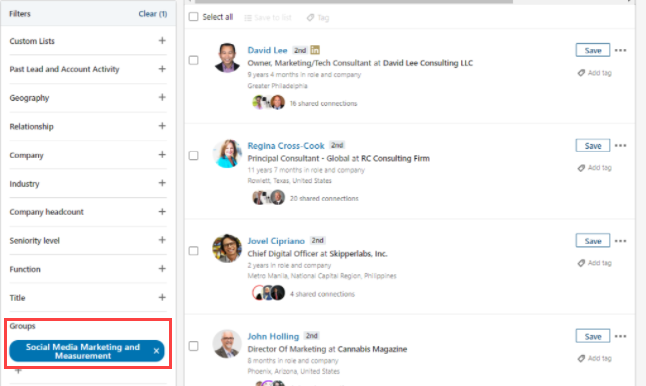View Regina Cross-Cook's 20 shared connections

tap(324, 199)
